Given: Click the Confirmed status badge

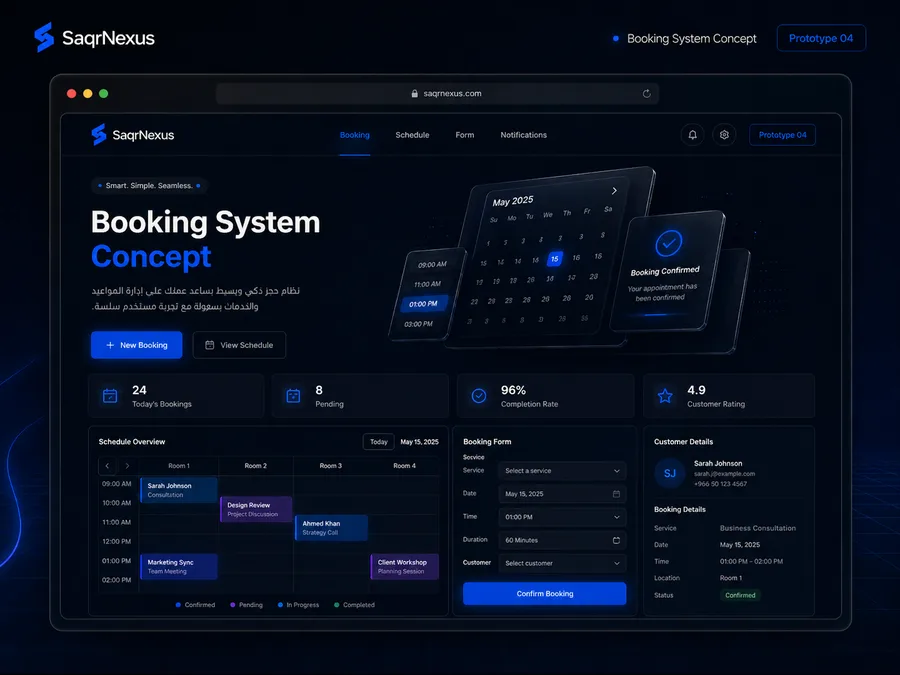Looking at the screenshot, I should point(740,595).
